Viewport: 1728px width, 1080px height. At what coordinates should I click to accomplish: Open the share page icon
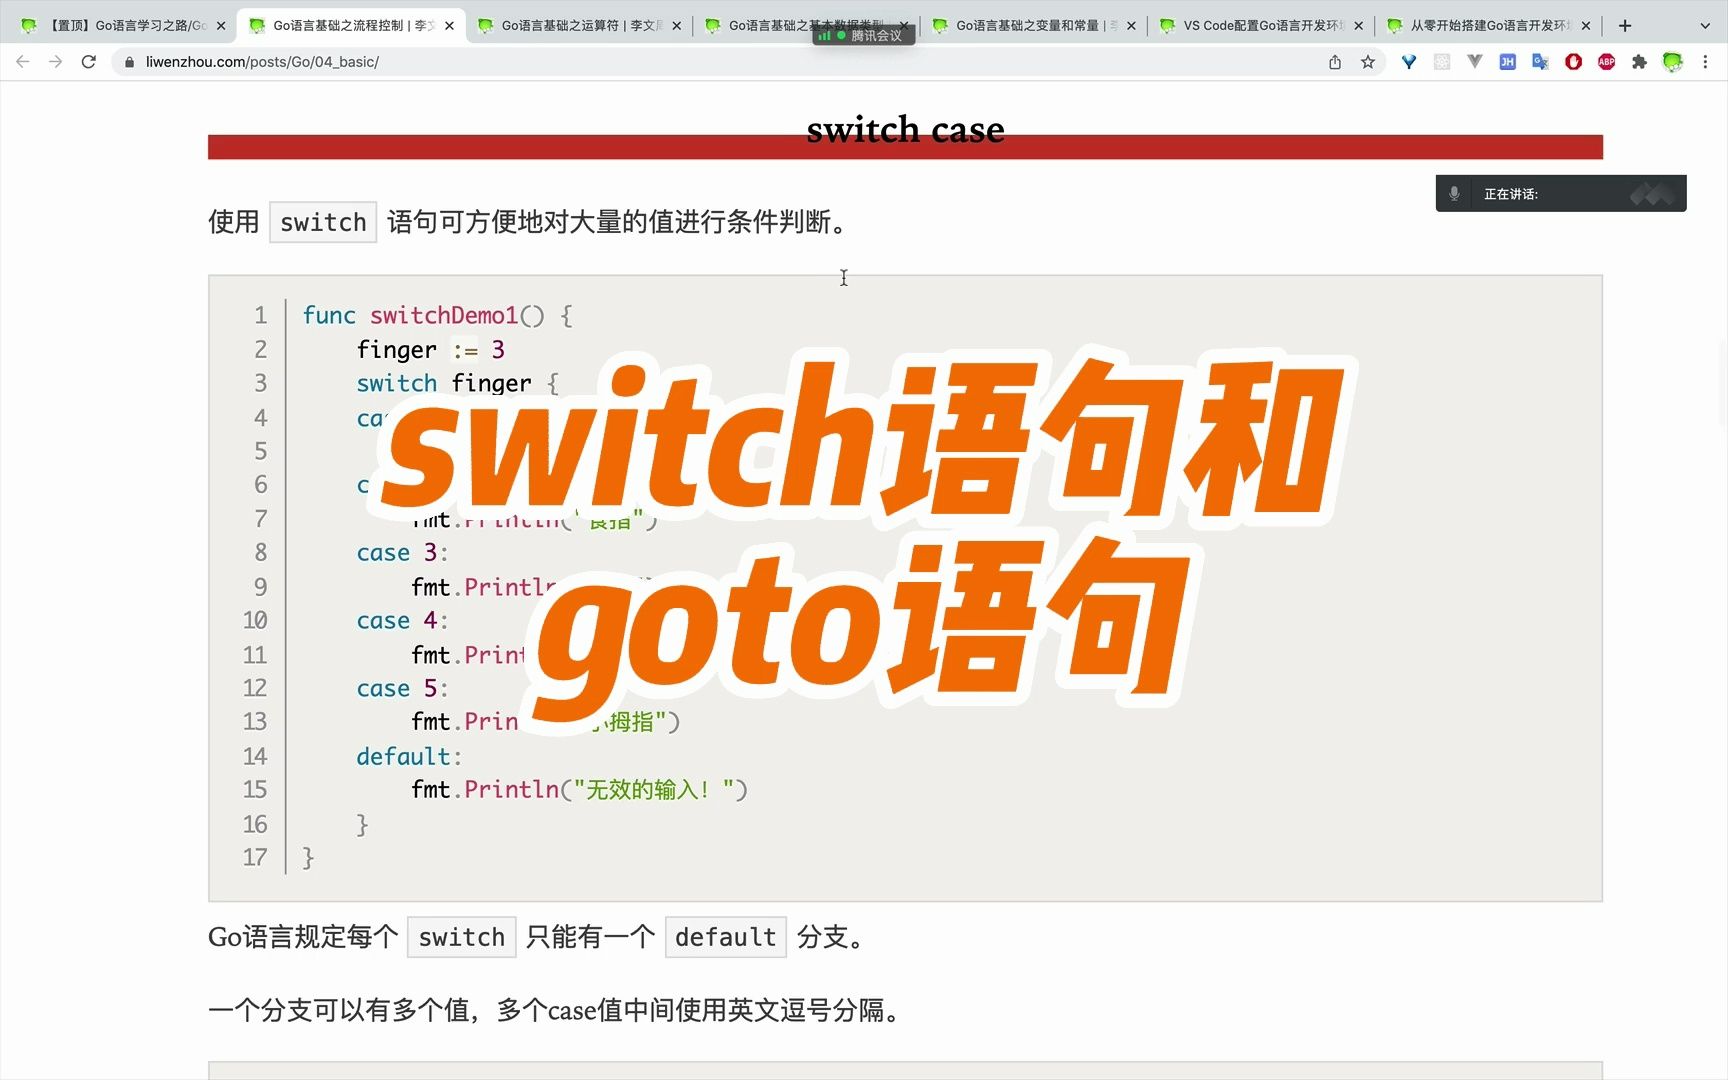pos(1335,62)
